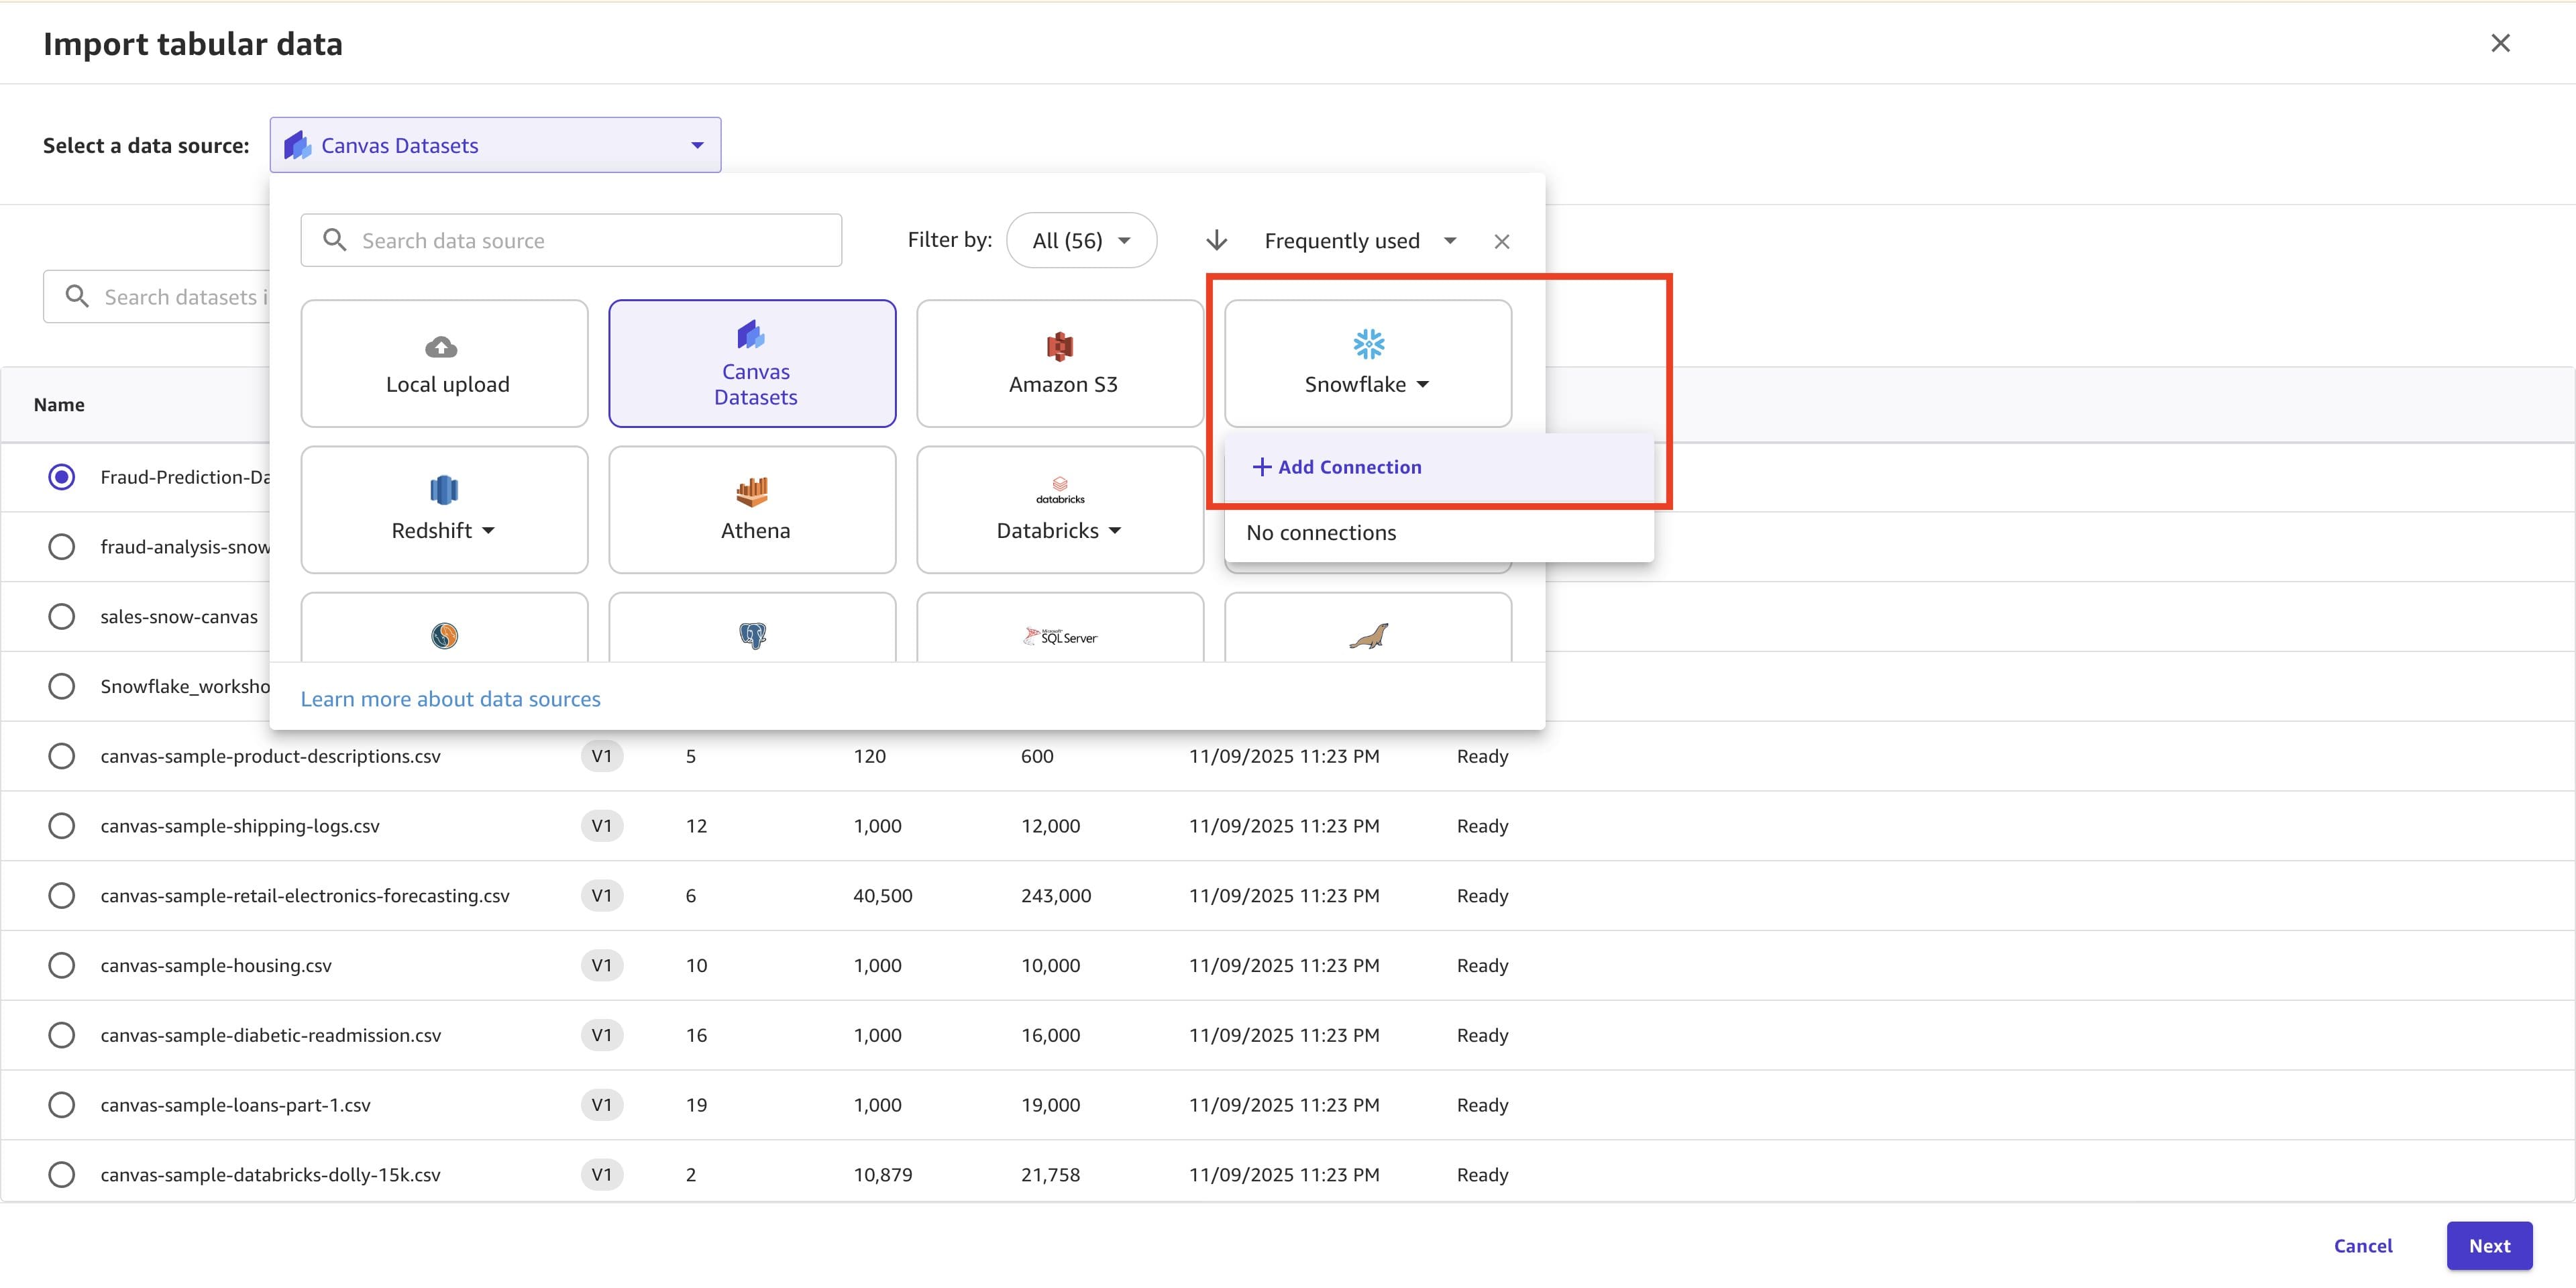
Task: Expand the Redshift connections arrow
Action: point(488,531)
